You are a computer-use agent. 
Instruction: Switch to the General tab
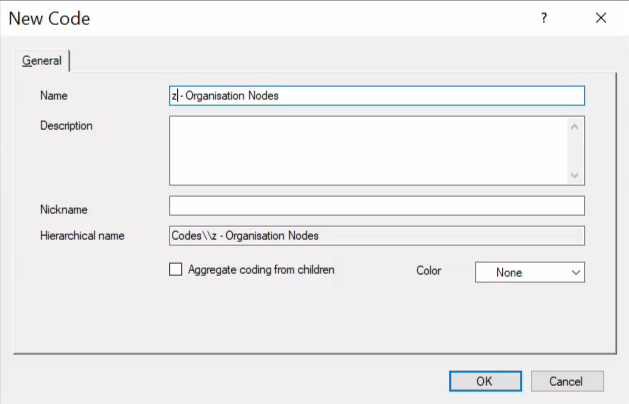coord(42,61)
